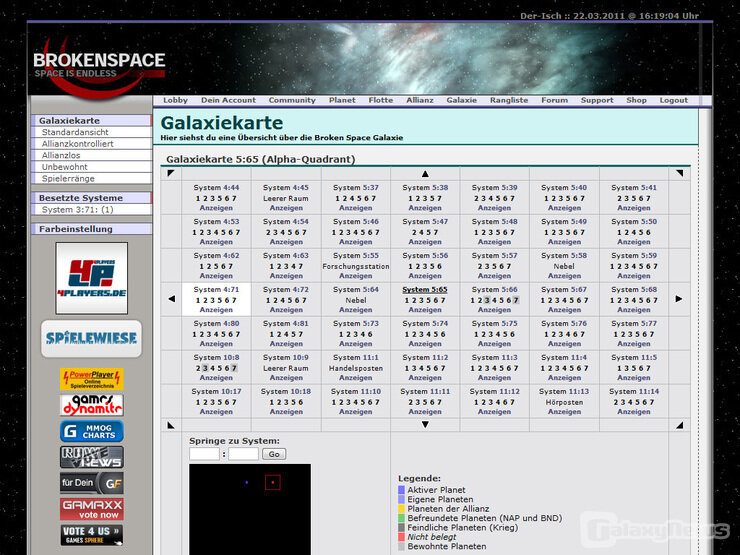Click Anzeigen under System 11:13 Hörposten

[564, 412]
